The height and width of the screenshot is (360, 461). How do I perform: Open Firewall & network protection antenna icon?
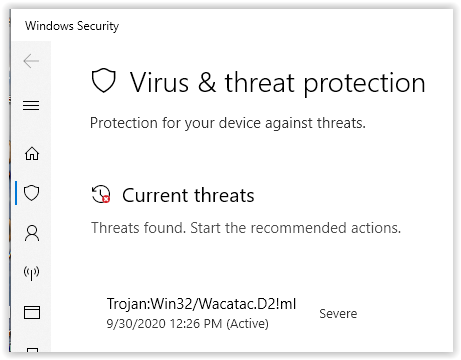[x=32, y=273]
